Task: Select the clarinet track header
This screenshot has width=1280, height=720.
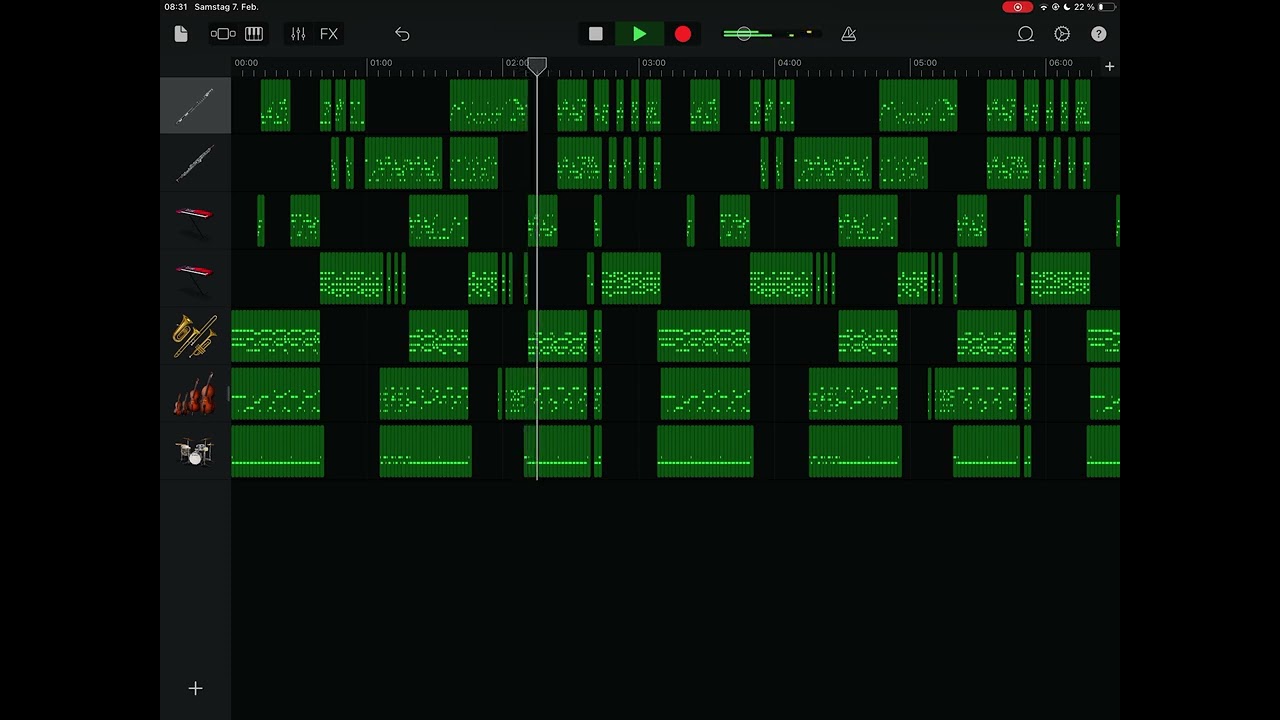Action: 195,163
